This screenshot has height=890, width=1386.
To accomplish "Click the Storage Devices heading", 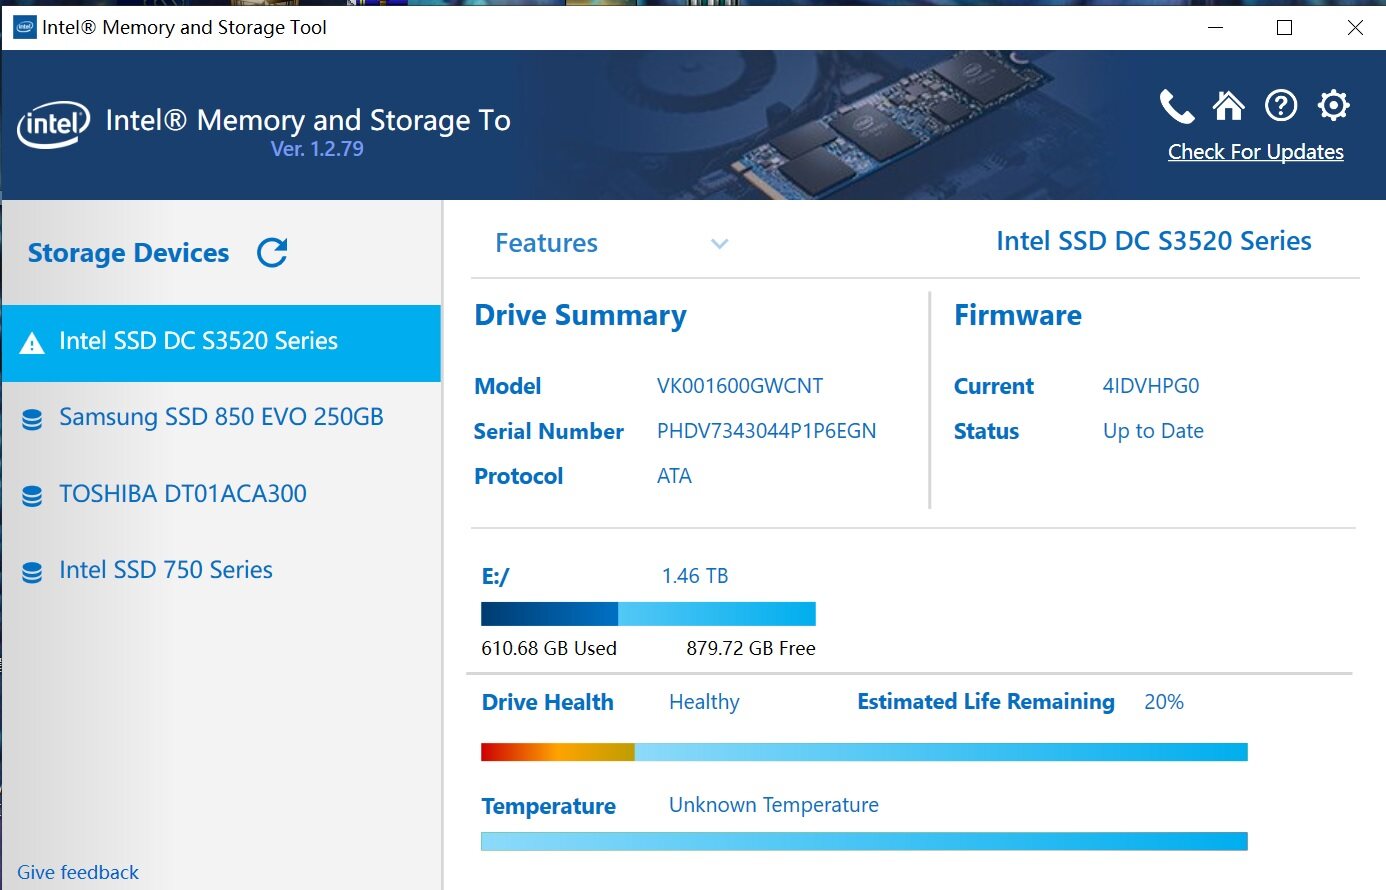I will coord(128,253).
